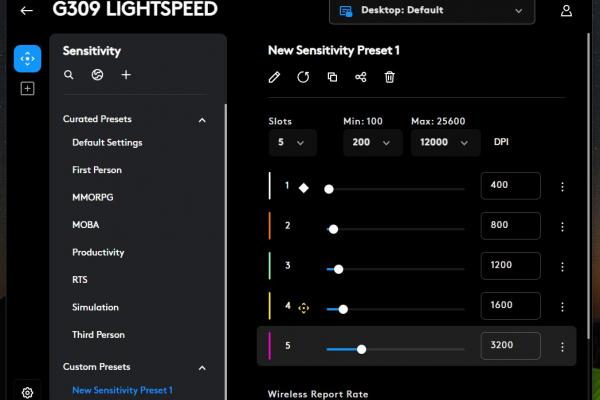The width and height of the screenshot is (600, 400).
Task: Select the RTS preset
Action: coord(80,280)
